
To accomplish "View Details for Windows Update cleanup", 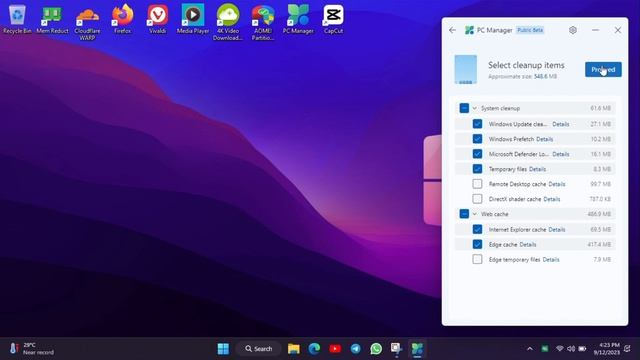I will [560, 124].
